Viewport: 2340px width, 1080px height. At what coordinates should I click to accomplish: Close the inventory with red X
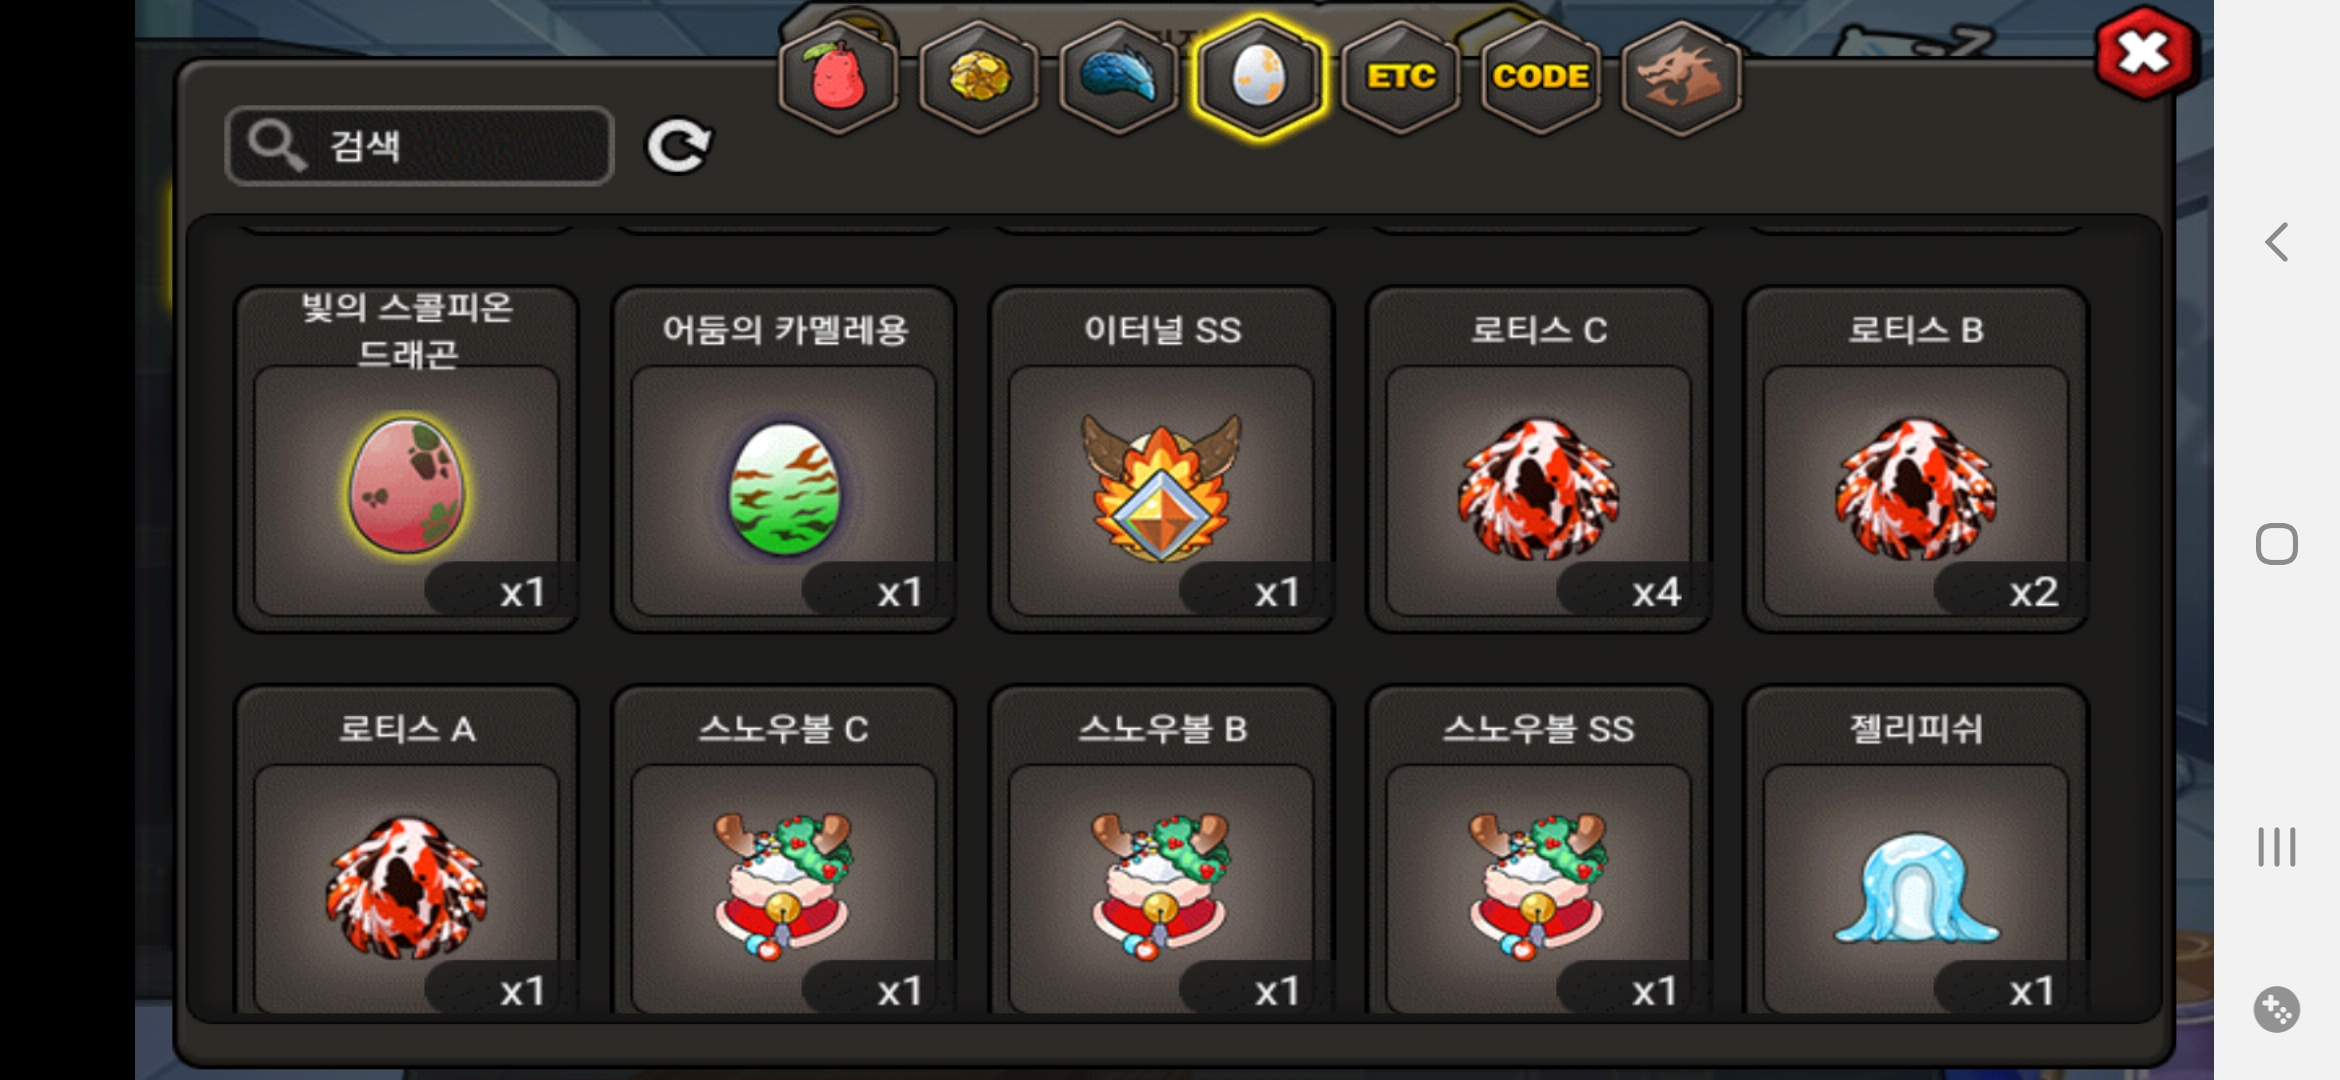coord(2145,53)
